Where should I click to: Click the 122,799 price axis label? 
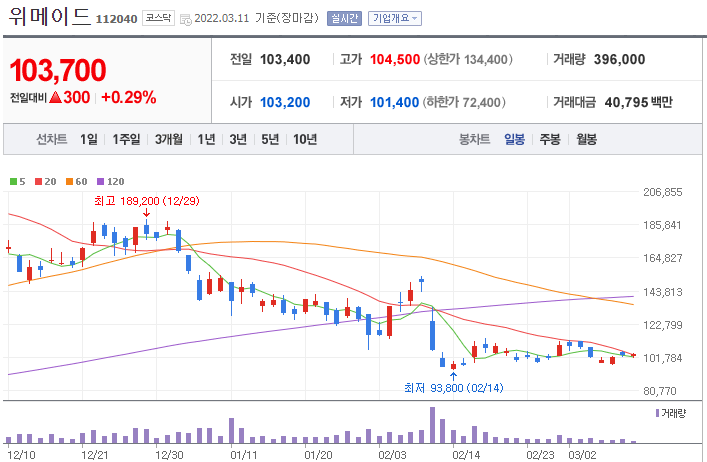click(x=663, y=325)
